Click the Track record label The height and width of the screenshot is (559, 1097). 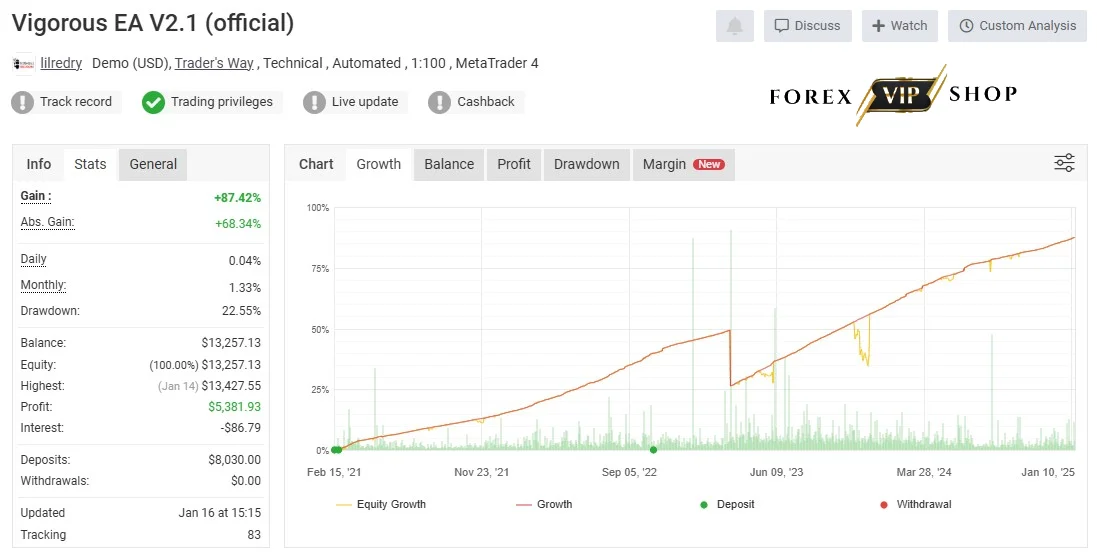[76, 101]
